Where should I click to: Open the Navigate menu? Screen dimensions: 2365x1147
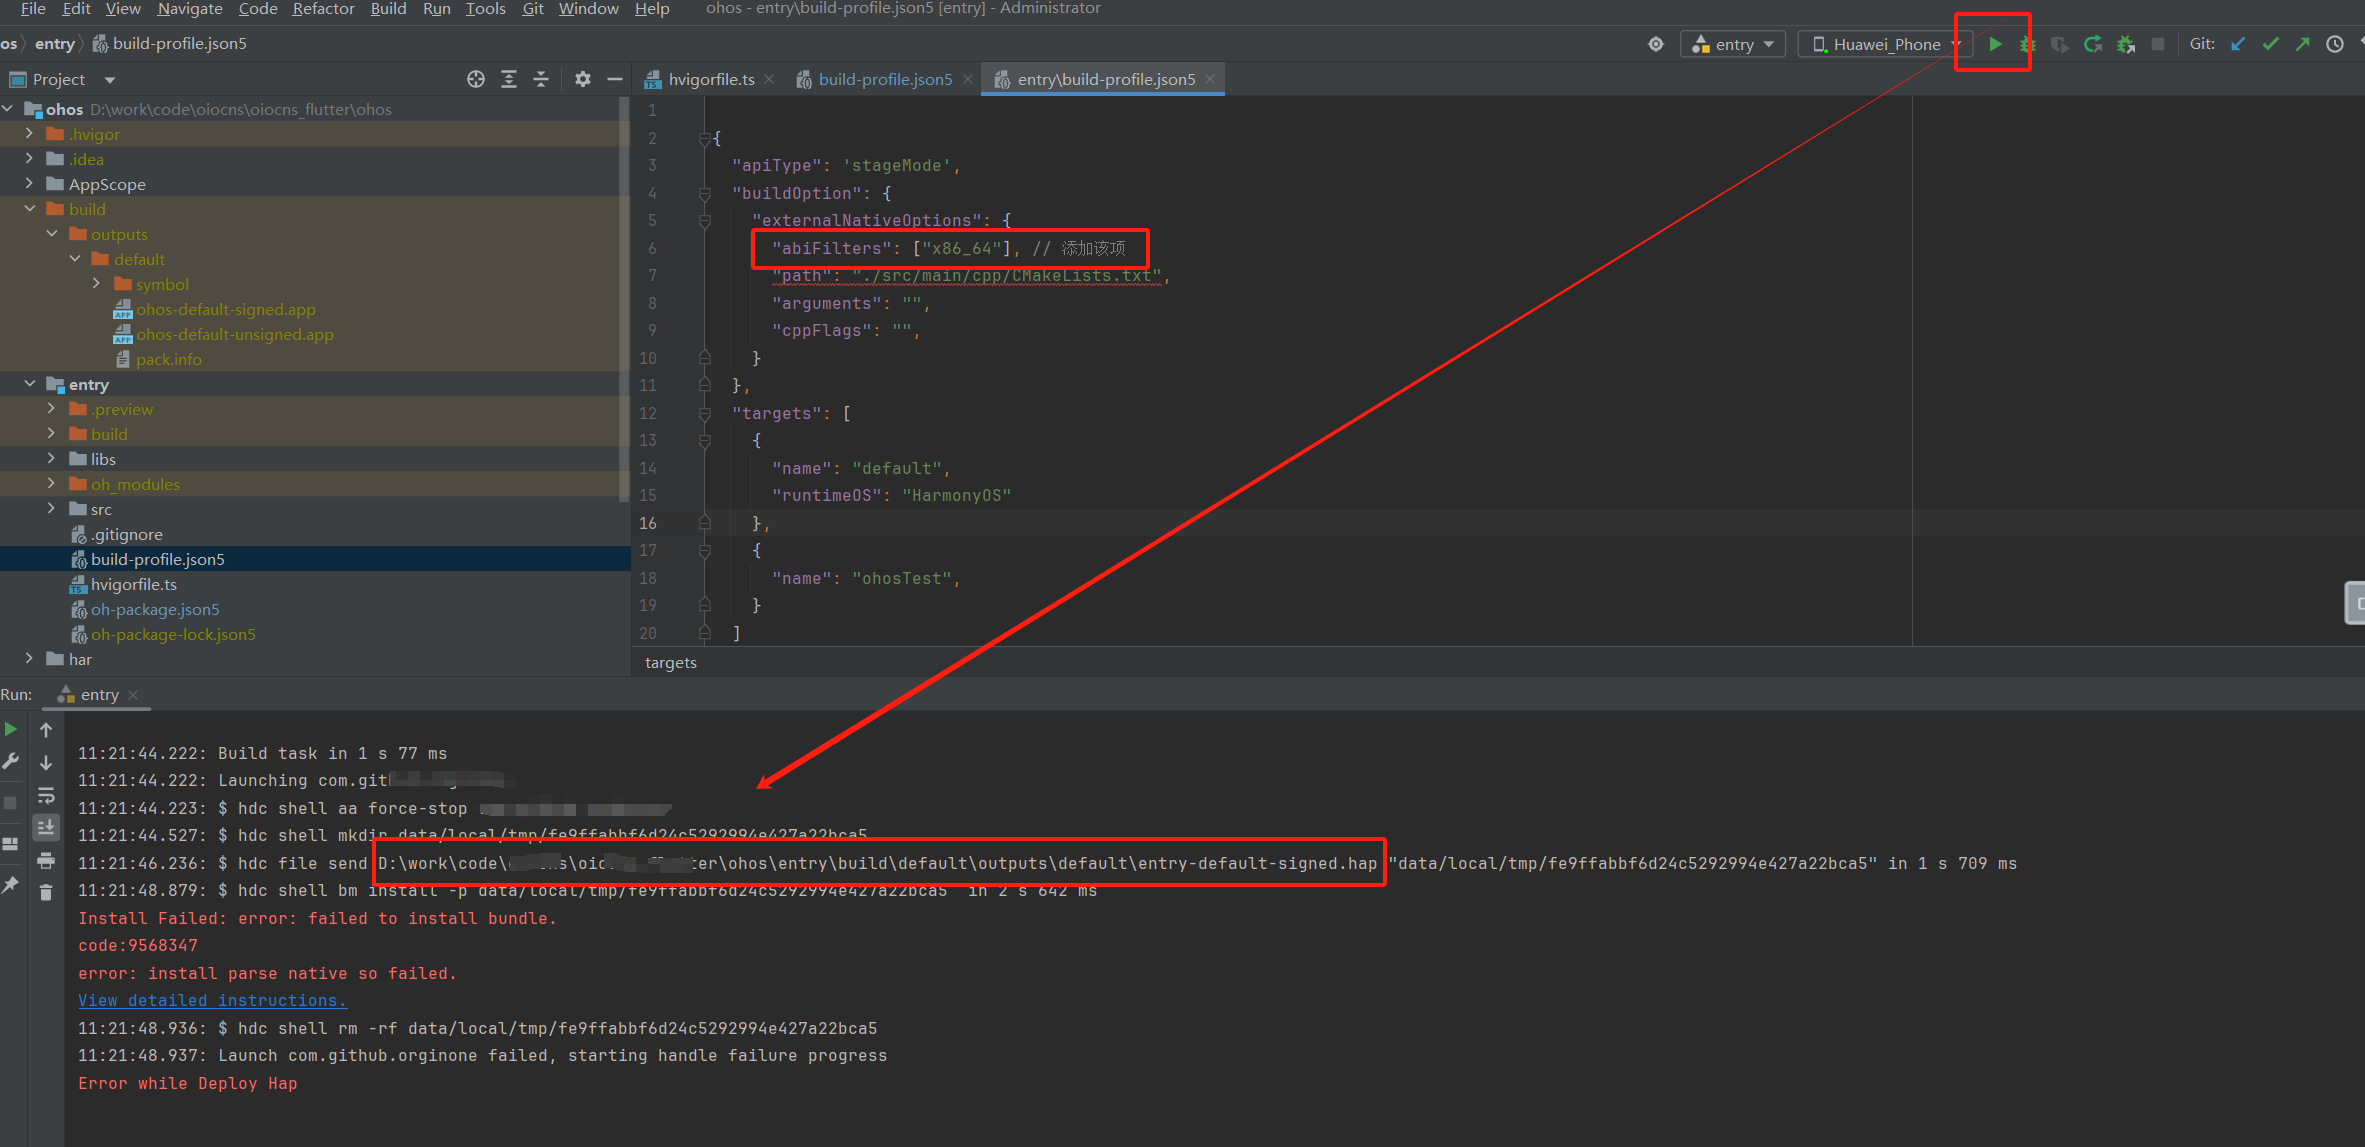pyautogui.click(x=190, y=9)
